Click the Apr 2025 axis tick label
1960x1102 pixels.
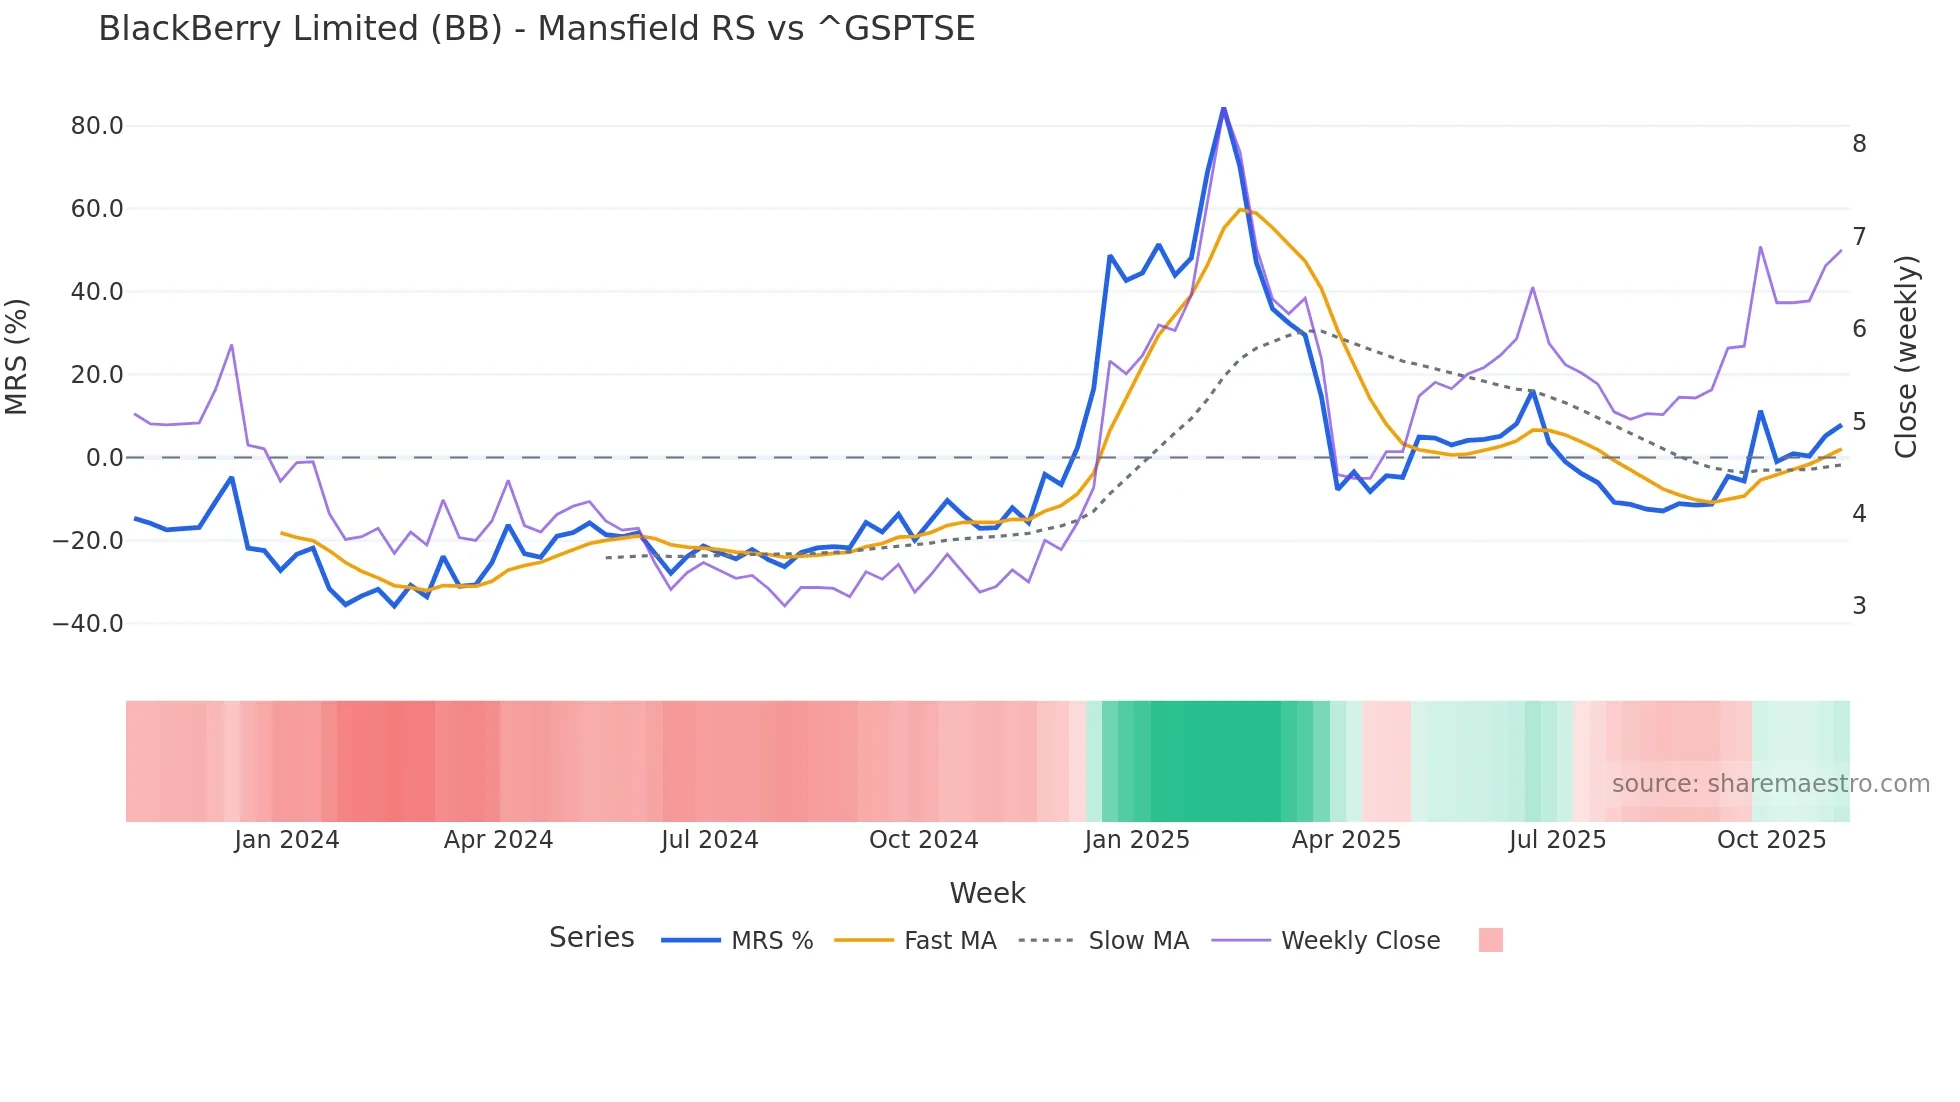point(1347,840)
